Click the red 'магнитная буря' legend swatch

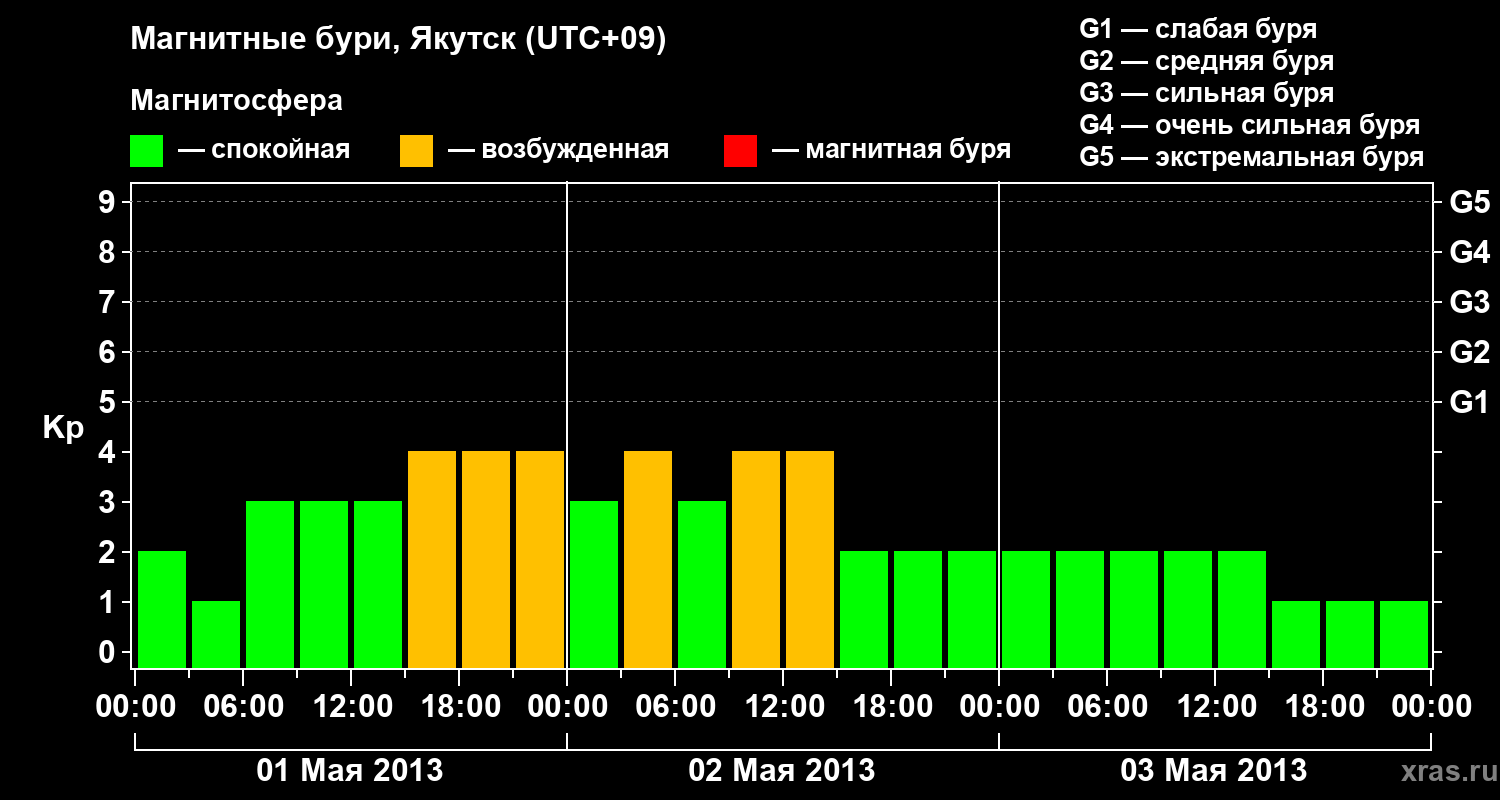tap(741, 151)
